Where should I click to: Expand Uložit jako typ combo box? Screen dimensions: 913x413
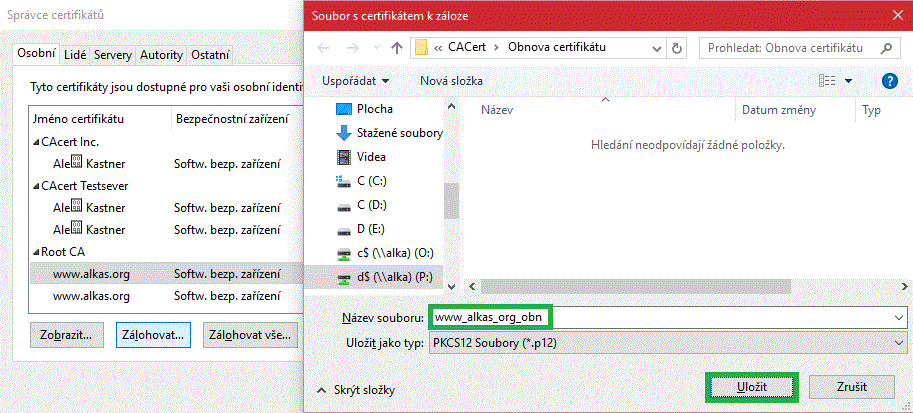669,344
